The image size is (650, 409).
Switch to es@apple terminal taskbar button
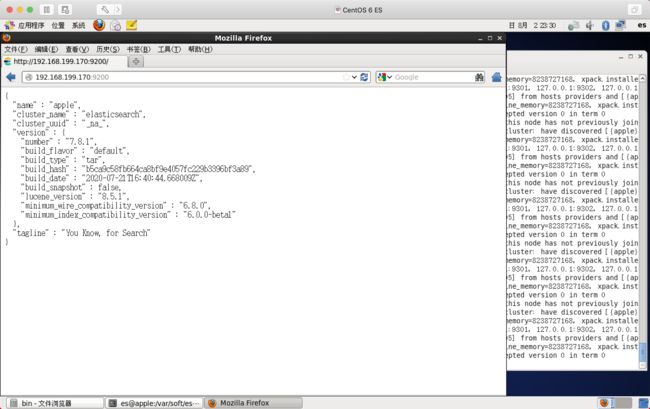click(154, 403)
